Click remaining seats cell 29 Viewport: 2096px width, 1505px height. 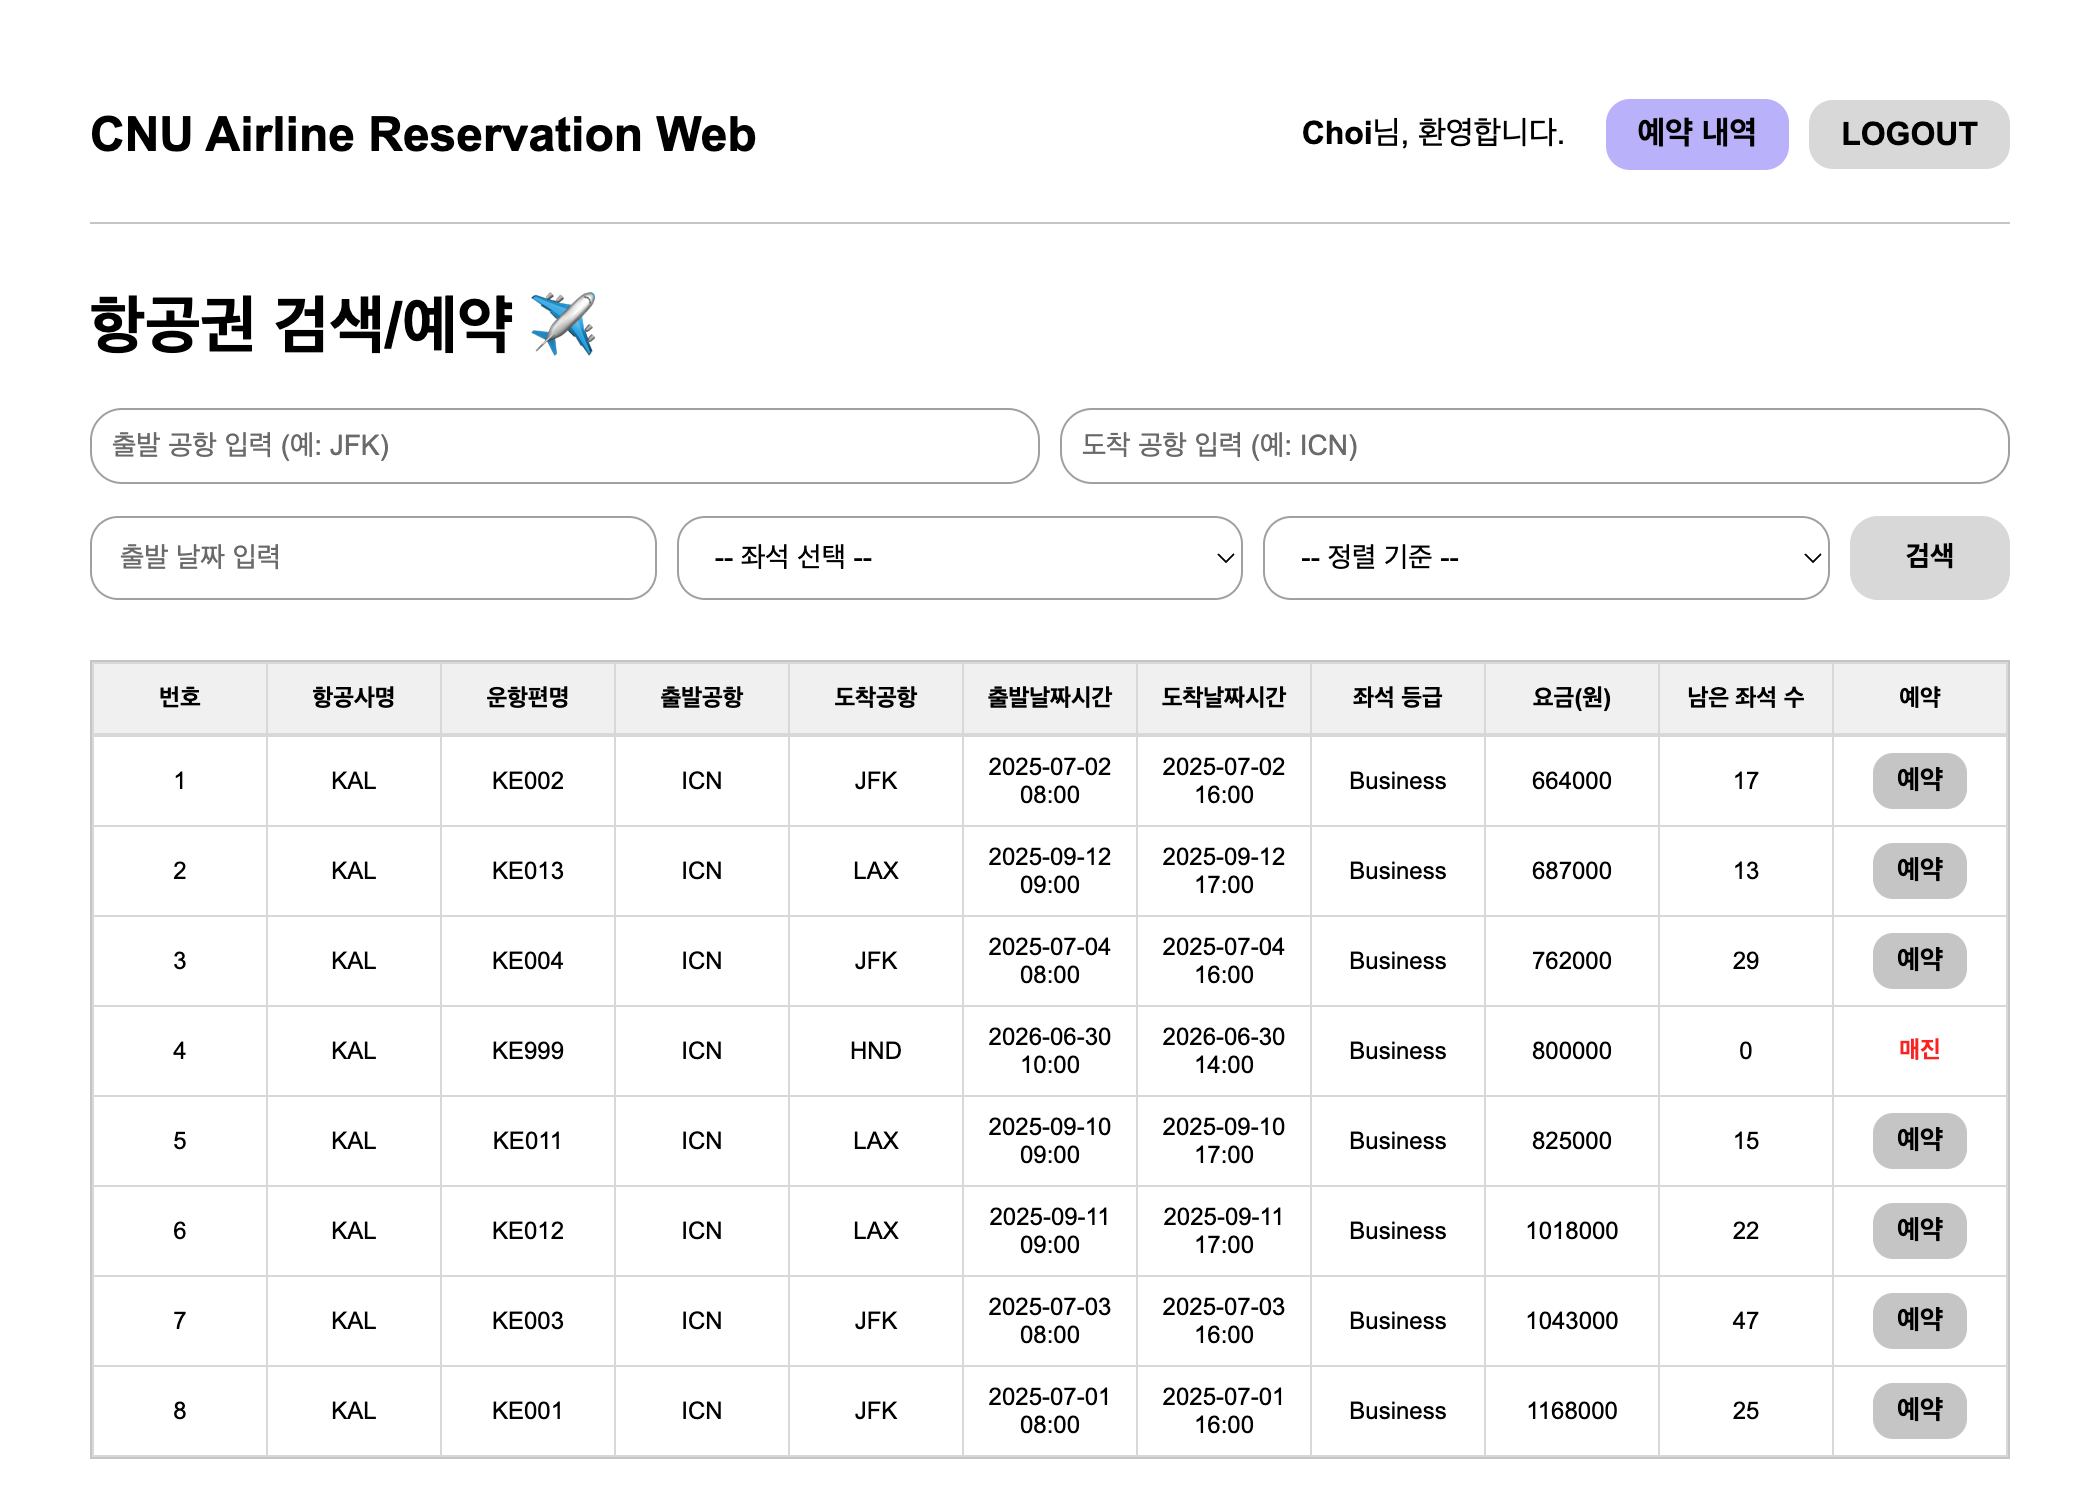click(1746, 961)
